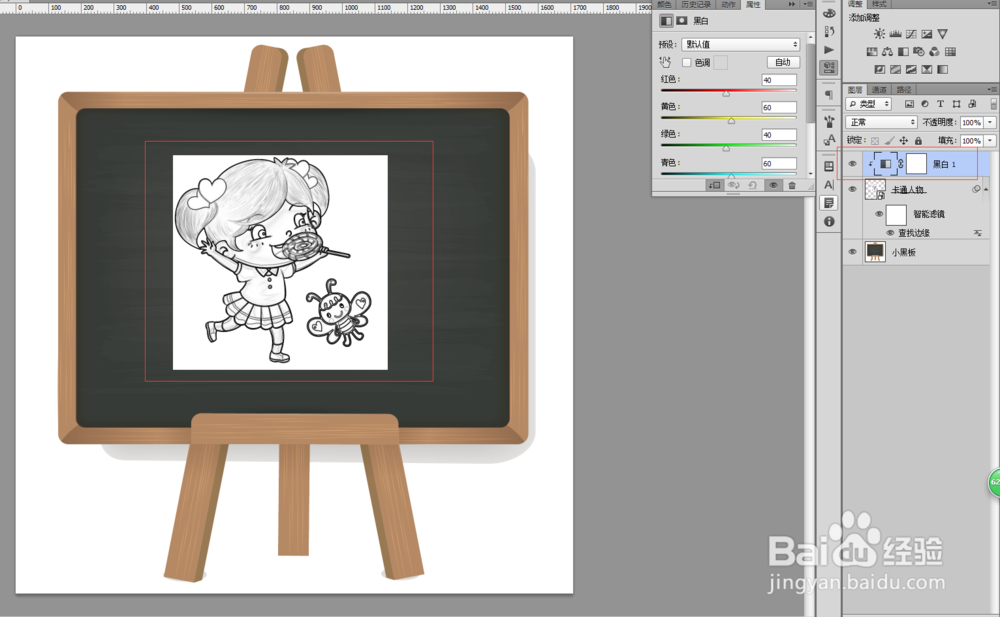Open the Character panel A icon

(829, 184)
